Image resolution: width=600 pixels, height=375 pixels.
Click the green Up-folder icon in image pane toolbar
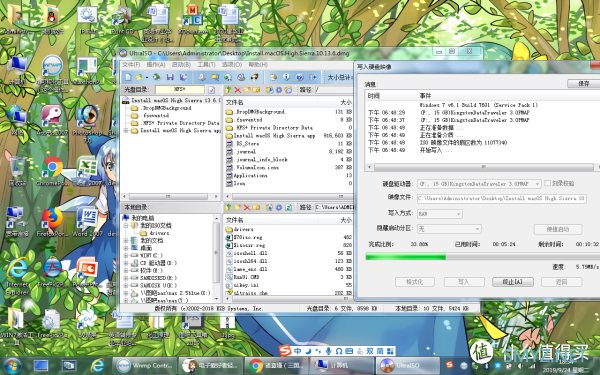(228, 90)
